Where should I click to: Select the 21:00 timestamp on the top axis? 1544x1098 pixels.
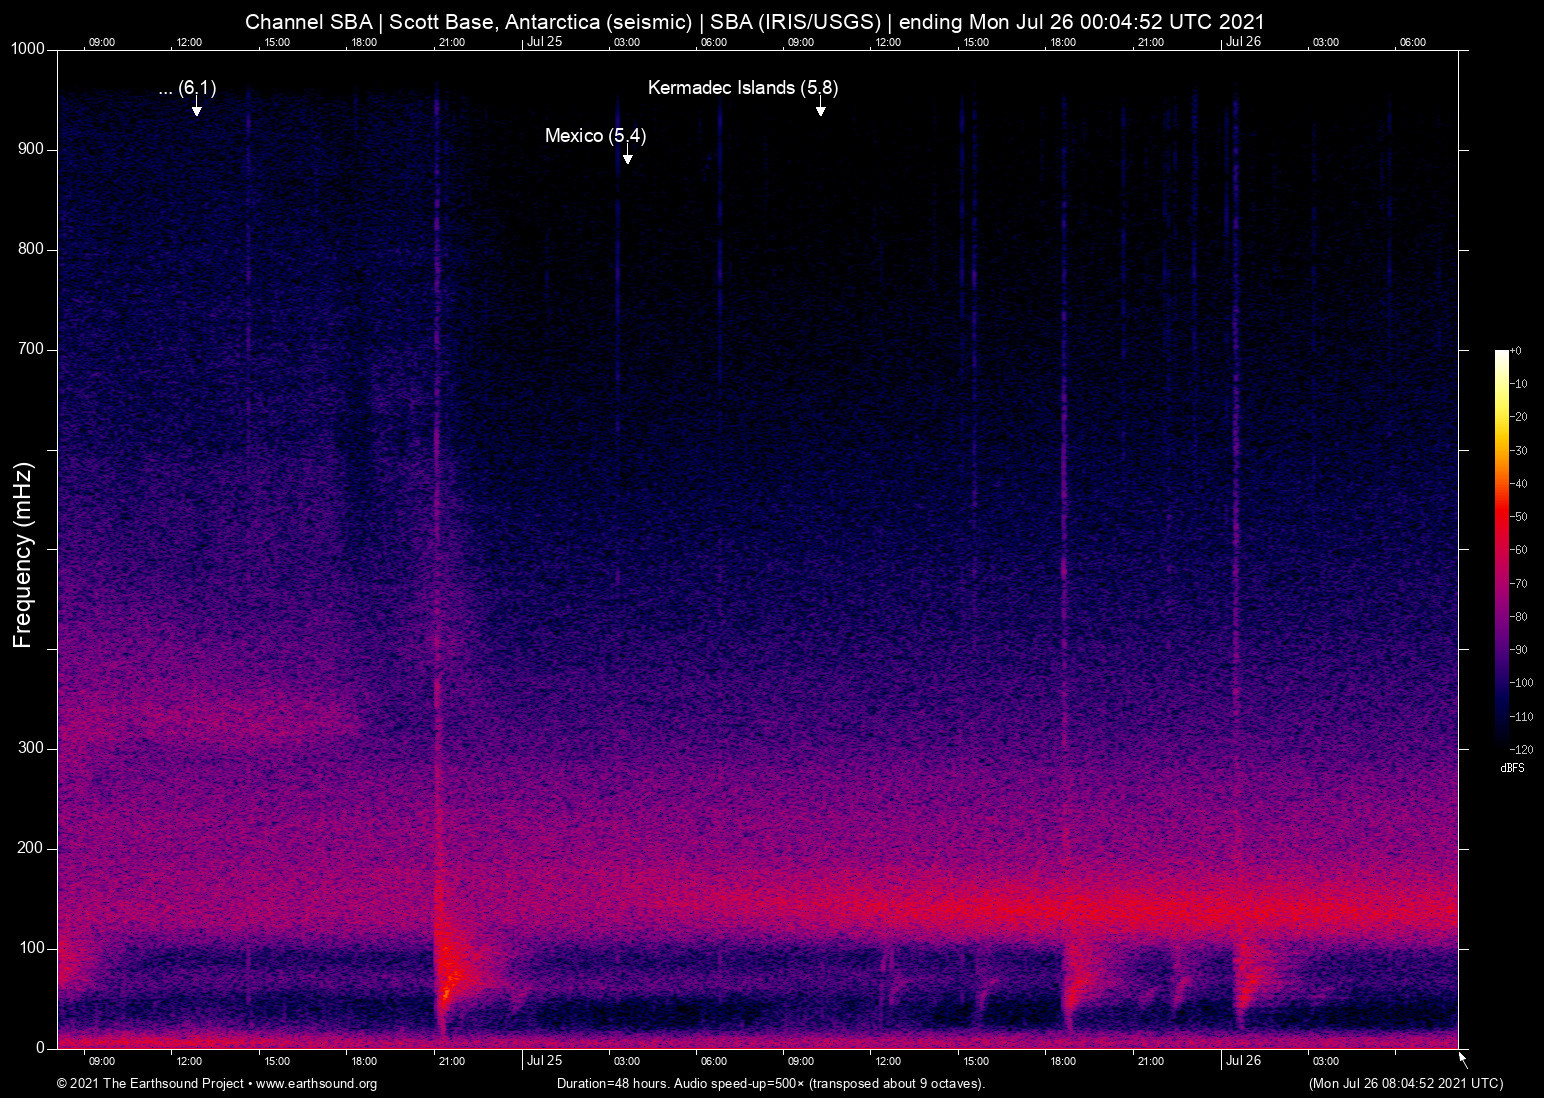[453, 42]
